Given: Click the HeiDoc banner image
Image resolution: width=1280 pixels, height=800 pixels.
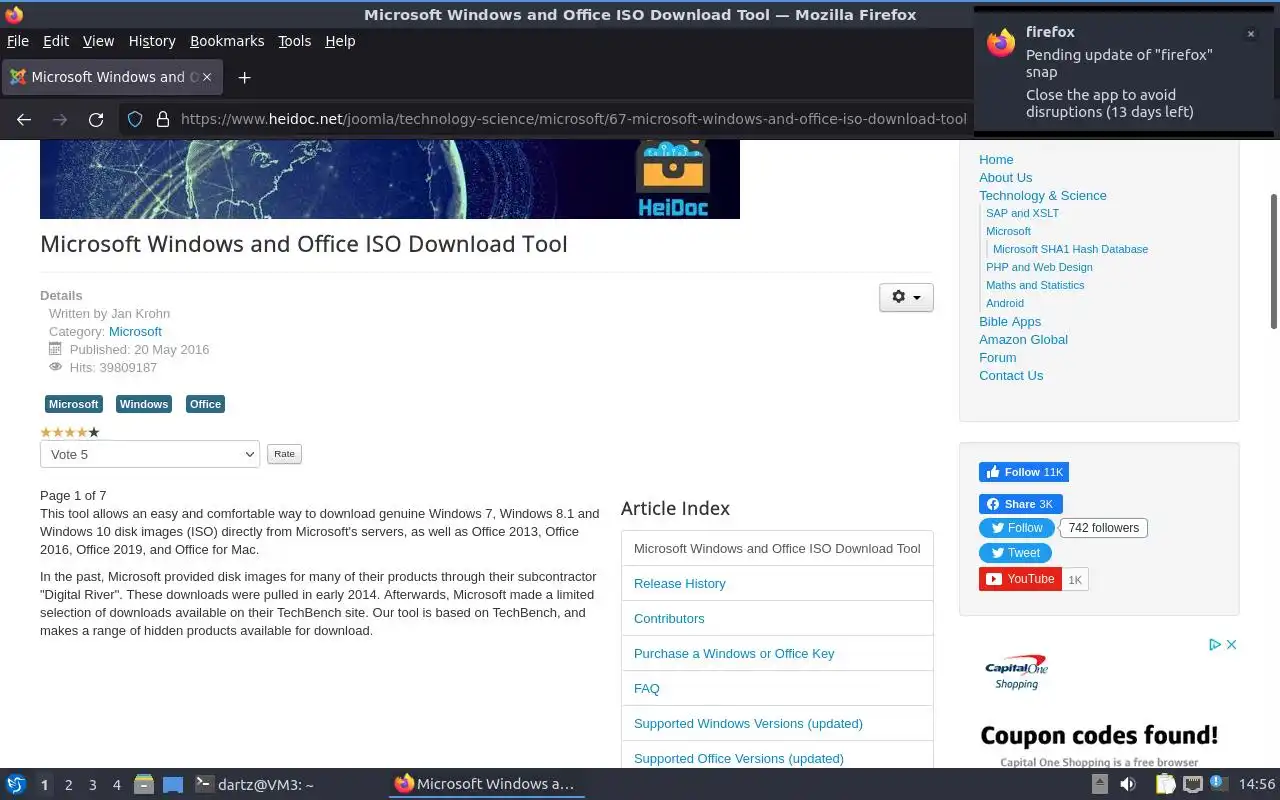Looking at the screenshot, I should [390, 179].
